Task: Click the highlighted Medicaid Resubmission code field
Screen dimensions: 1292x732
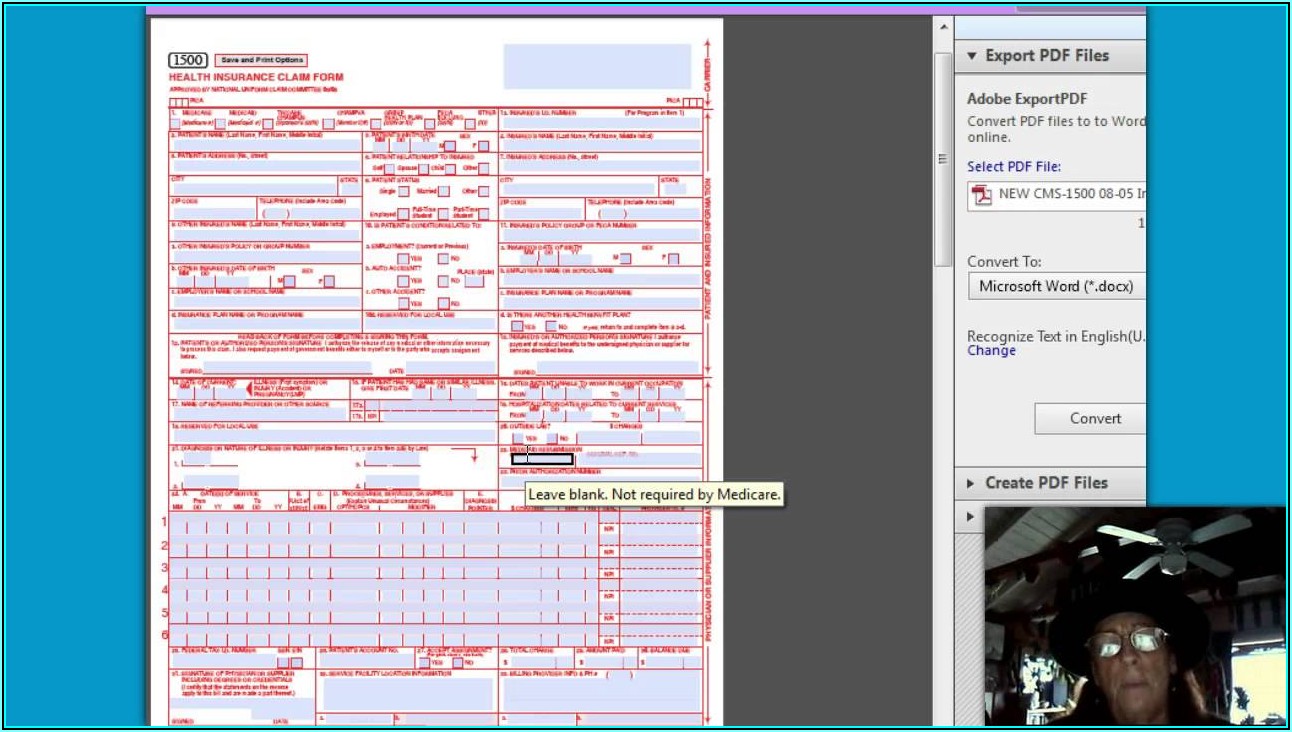Action: click(x=542, y=459)
